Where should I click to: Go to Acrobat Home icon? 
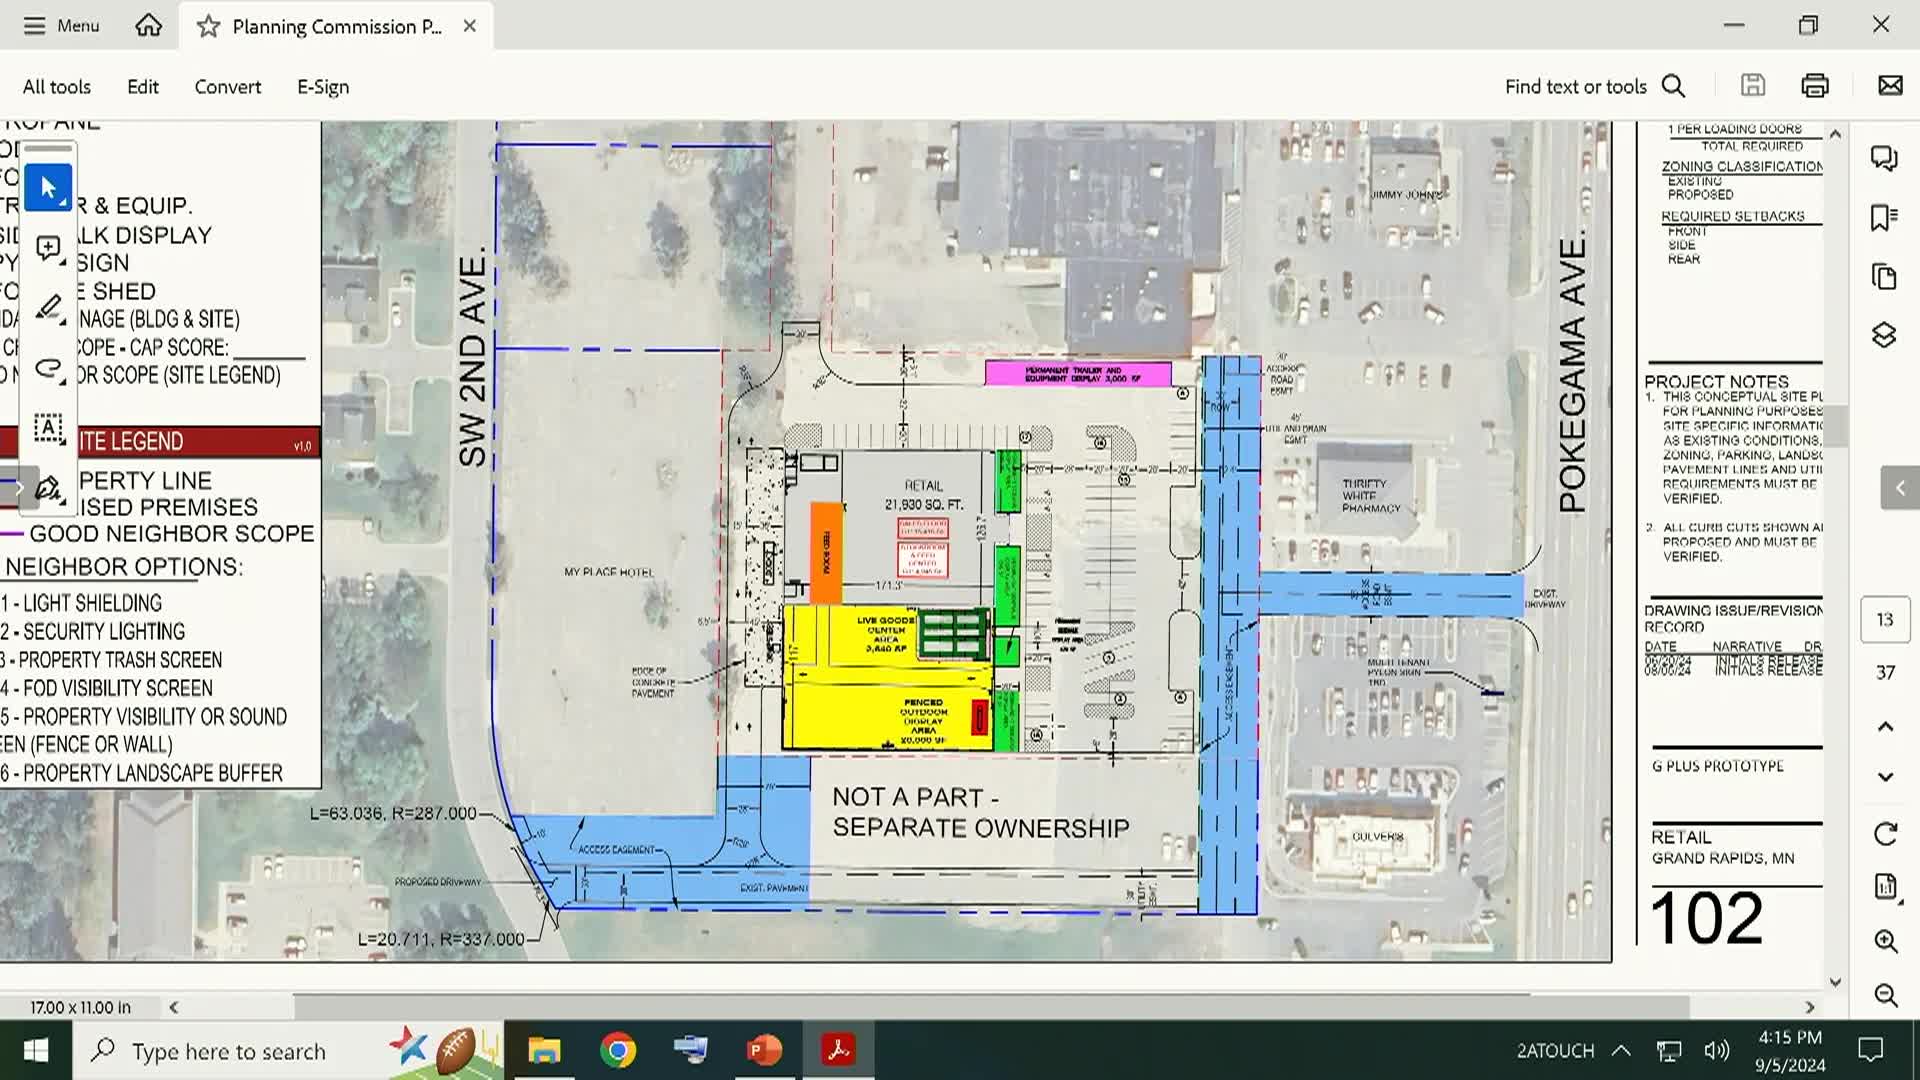click(x=148, y=26)
